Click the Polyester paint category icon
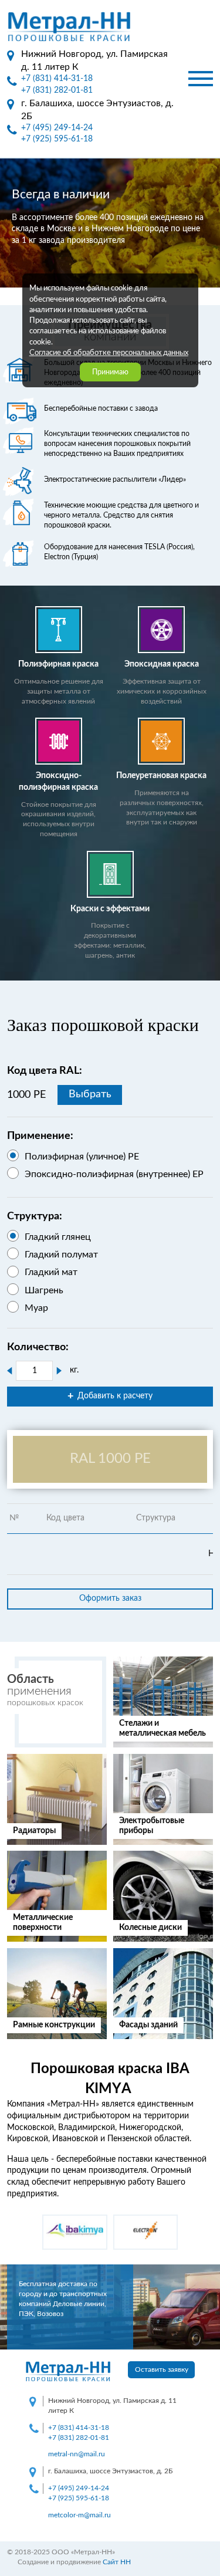Screen dimensions: 220x2576 [58, 630]
